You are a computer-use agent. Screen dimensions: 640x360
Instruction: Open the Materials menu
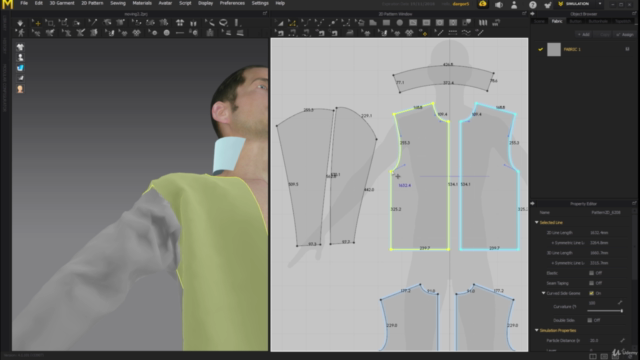142,3
